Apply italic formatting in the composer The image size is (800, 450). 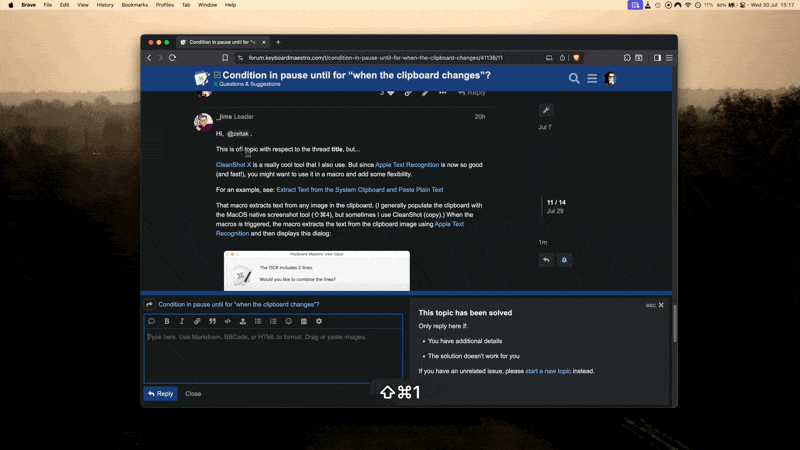point(182,321)
